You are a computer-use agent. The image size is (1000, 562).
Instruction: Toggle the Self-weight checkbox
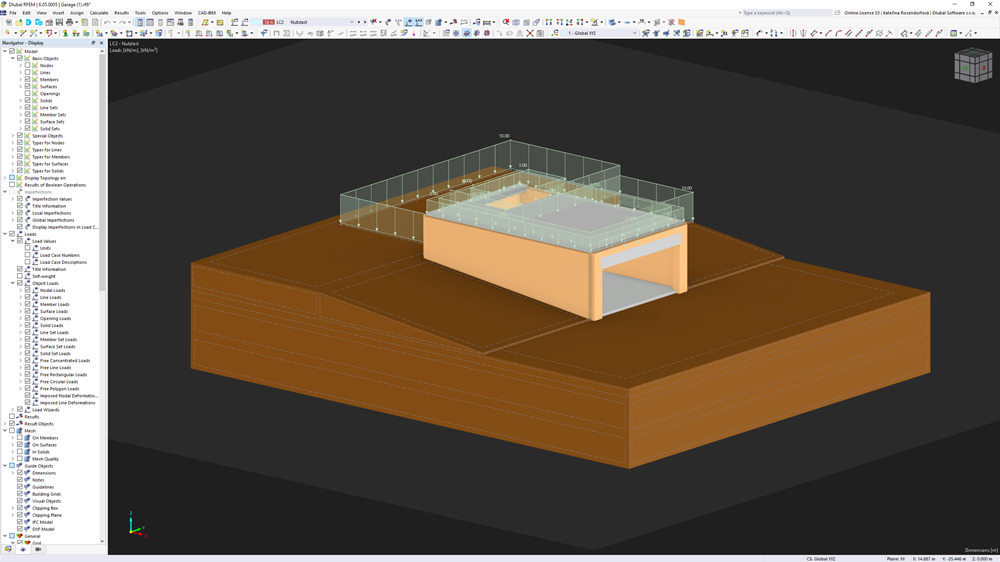click(20, 276)
